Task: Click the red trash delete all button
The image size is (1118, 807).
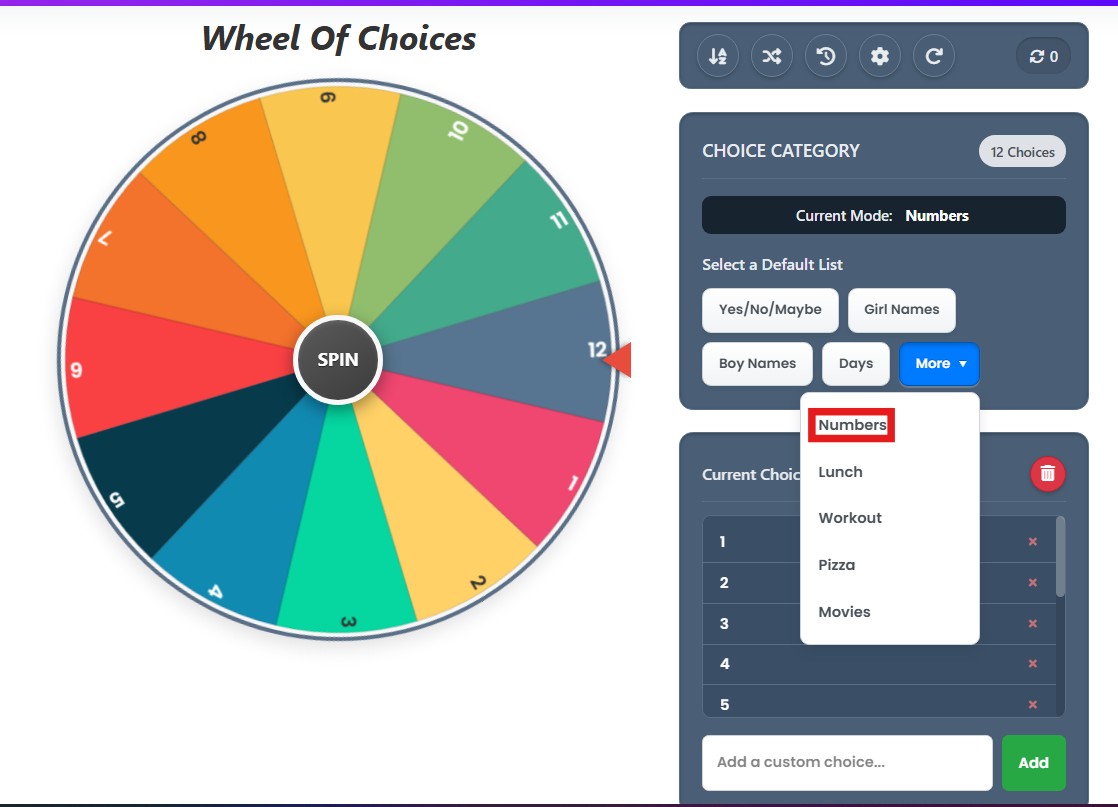Action: coord(1047,473)
